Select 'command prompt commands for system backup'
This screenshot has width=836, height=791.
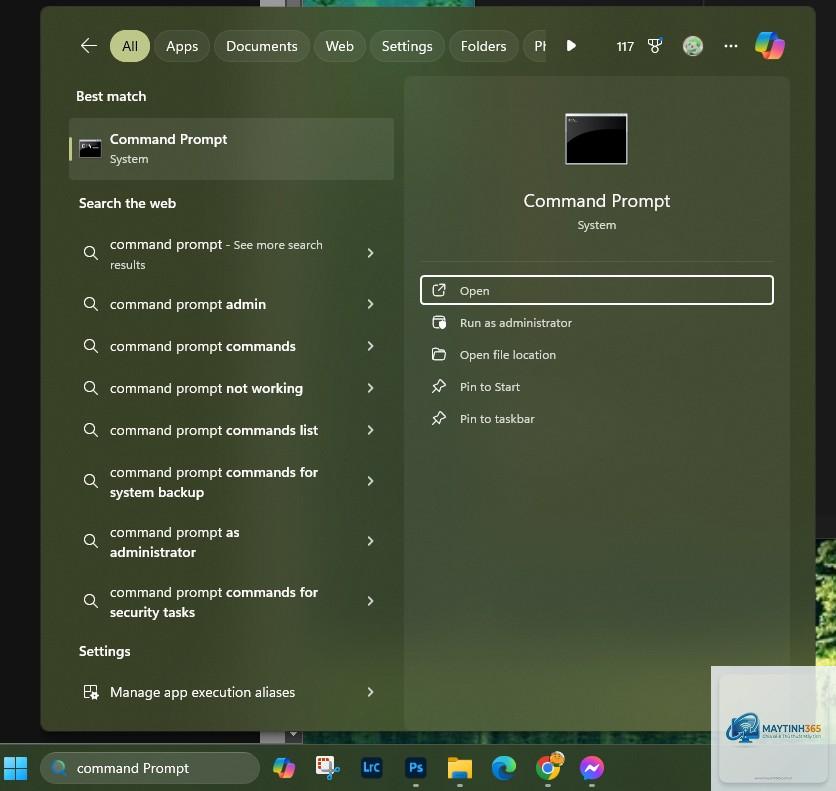[x=231, y=482]
